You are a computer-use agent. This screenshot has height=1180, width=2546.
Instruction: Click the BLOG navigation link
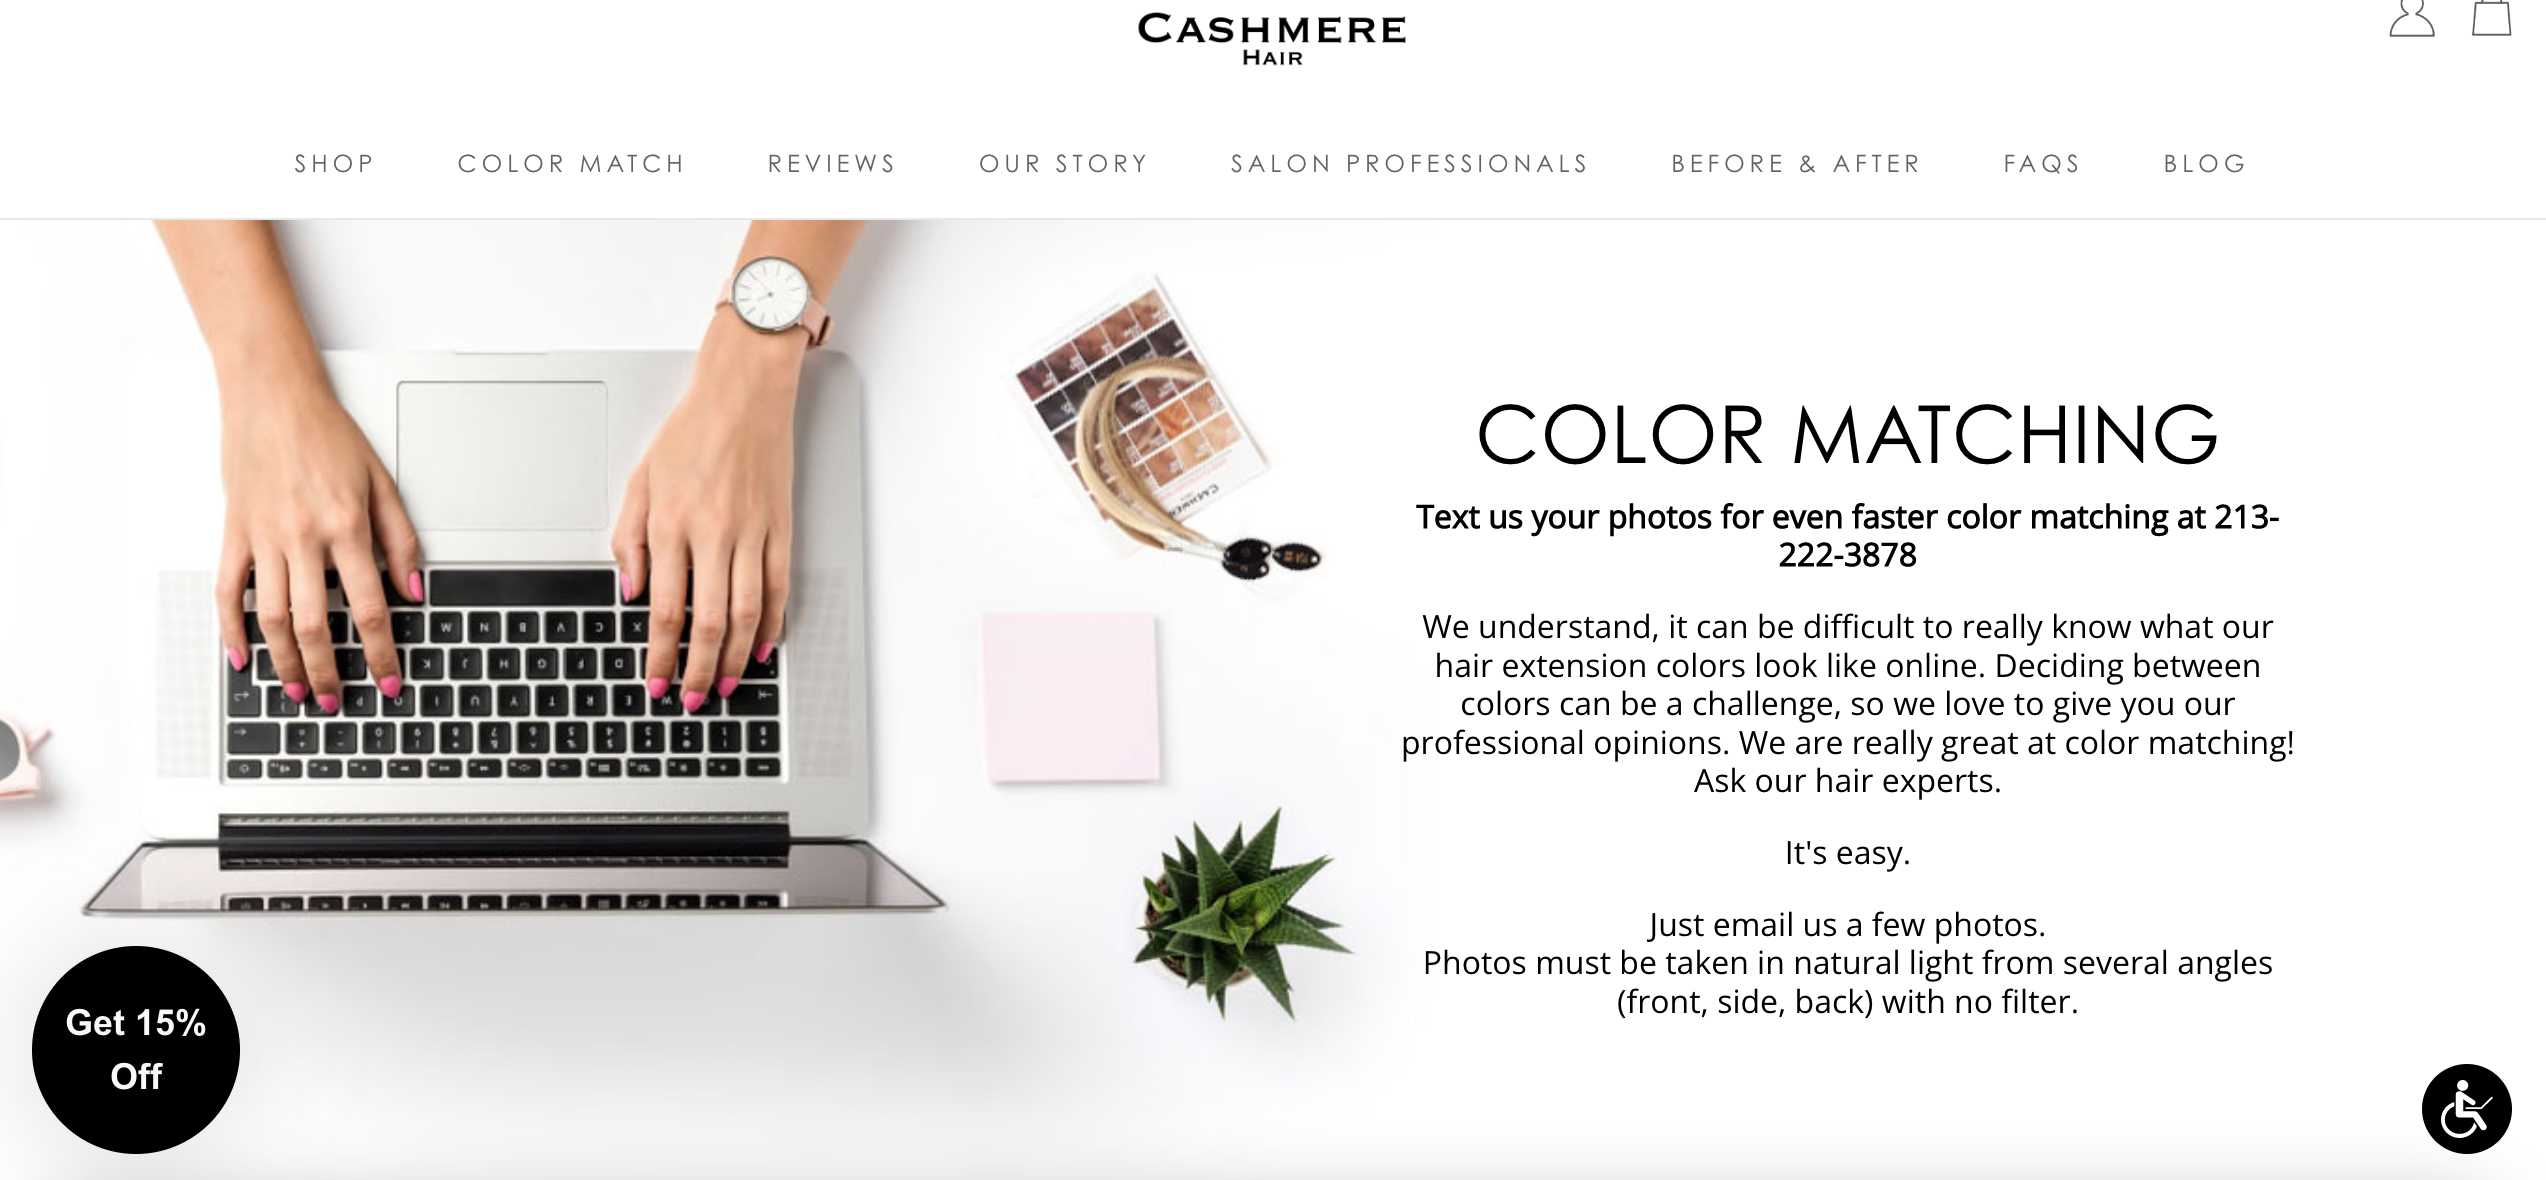click(x=2205, y=162)
